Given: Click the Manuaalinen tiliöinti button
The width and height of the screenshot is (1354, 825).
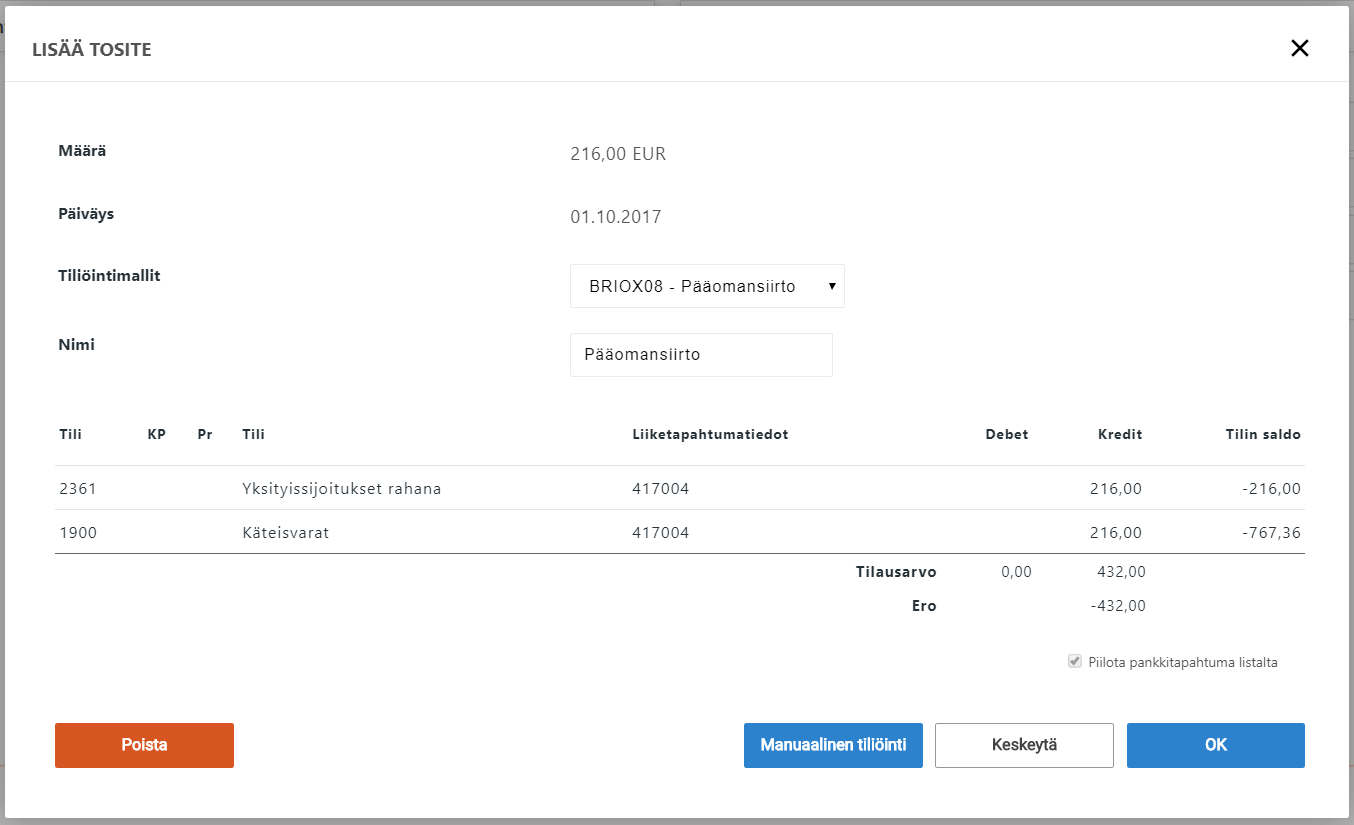Looking at the screenshot, I should 832,745.
